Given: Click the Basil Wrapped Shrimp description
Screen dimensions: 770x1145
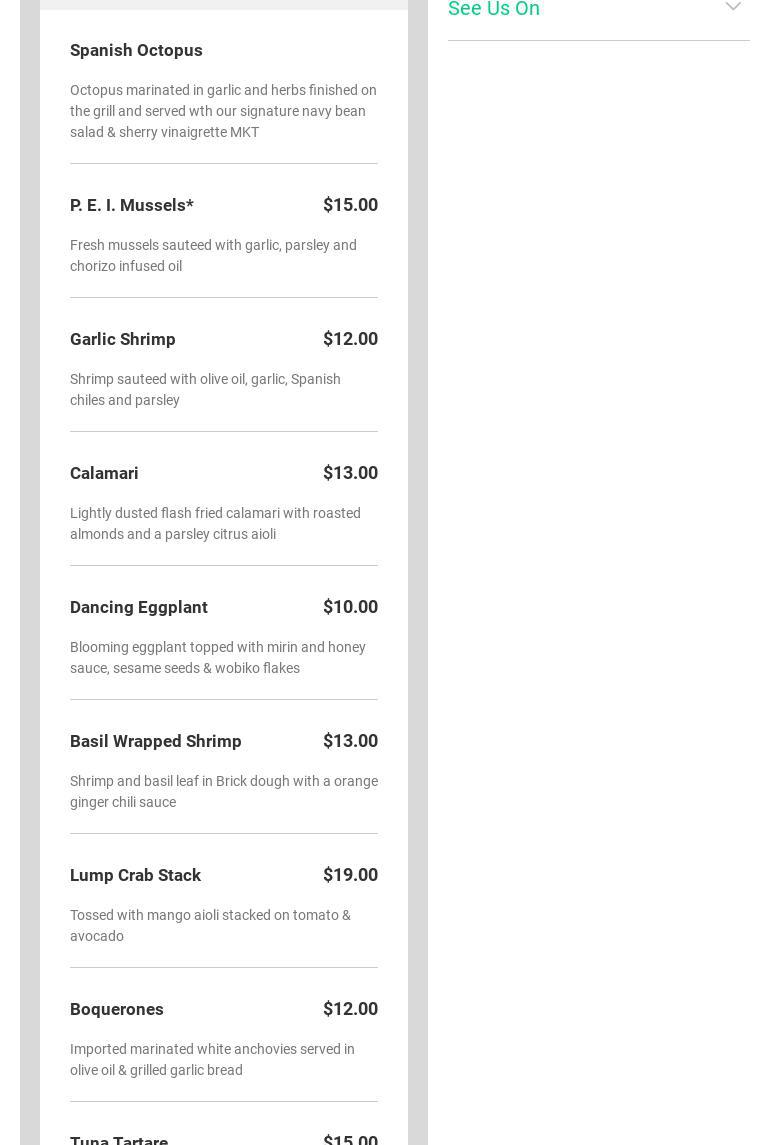Looking at the screenshot, I should pyautogui.click(x=223, y=791).
